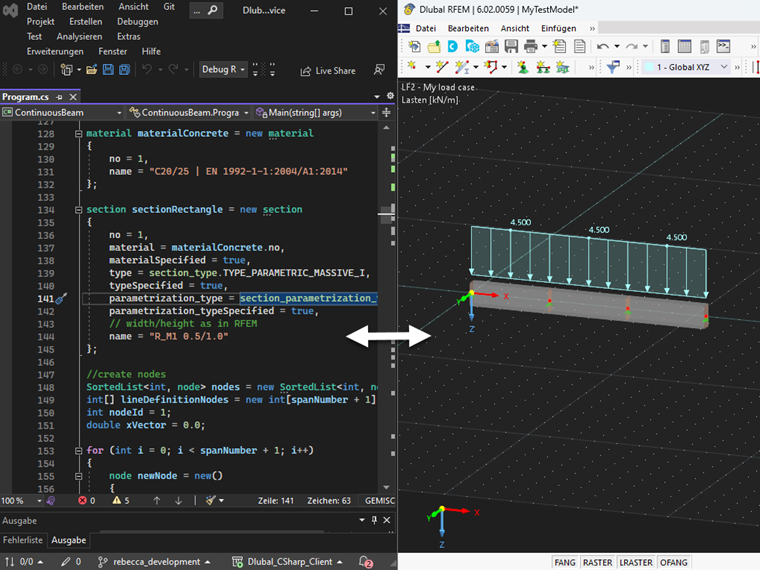Open the RFEM console/script icon
Screen dimensions: 760x570
[x=724, y=47]
